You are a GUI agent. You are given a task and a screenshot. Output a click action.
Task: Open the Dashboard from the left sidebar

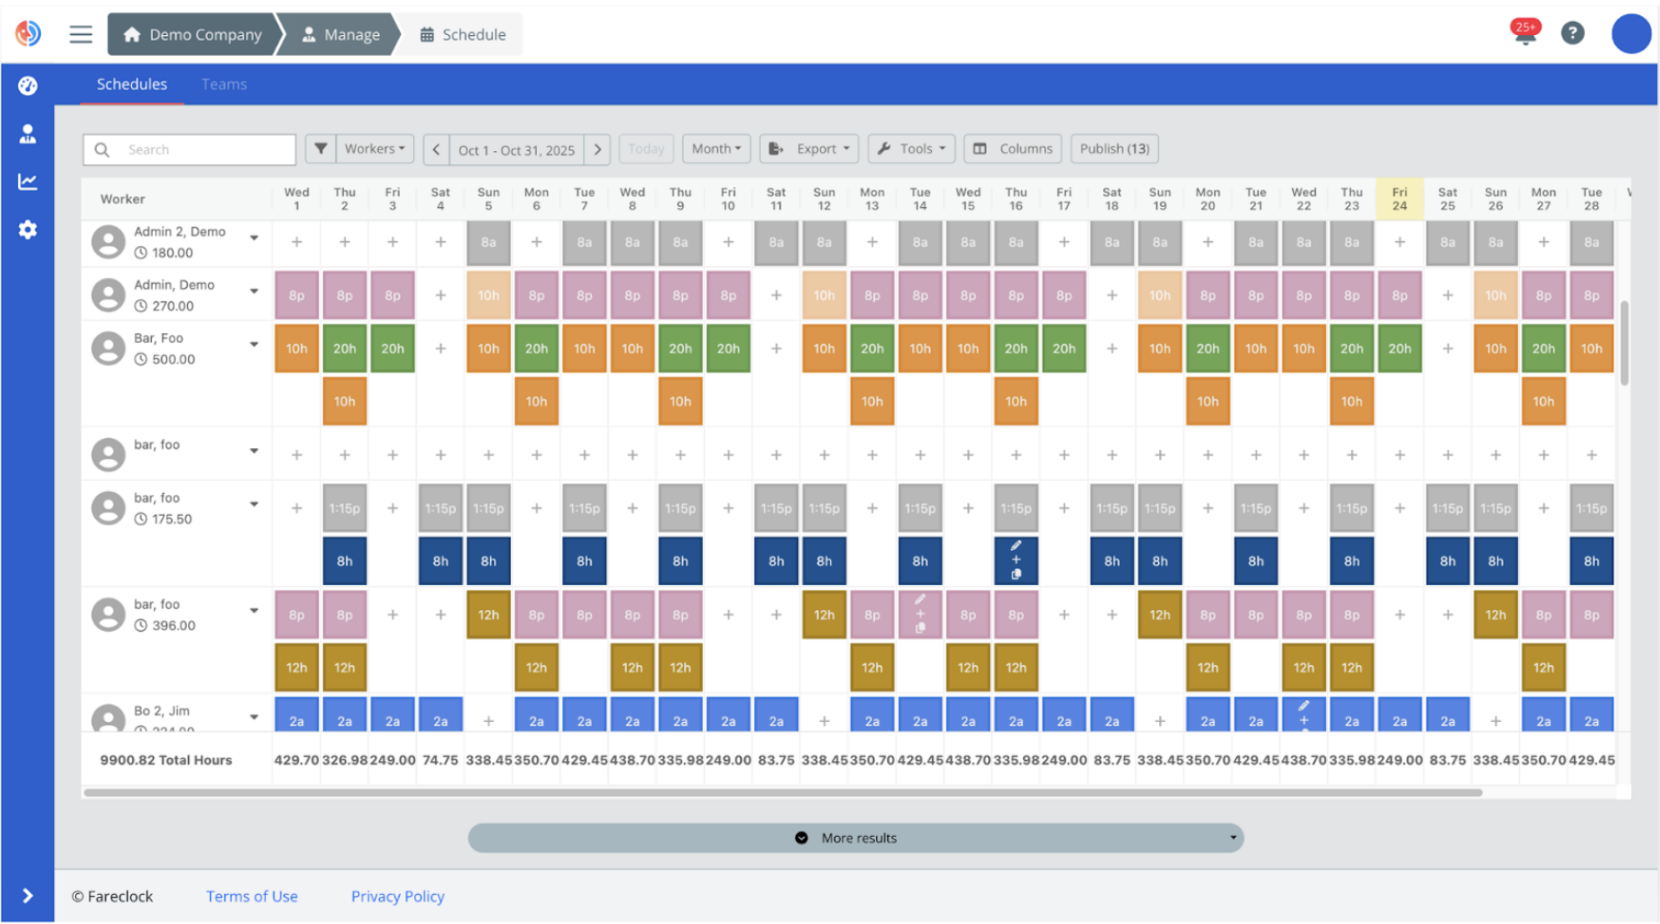(x=27, y=85)
